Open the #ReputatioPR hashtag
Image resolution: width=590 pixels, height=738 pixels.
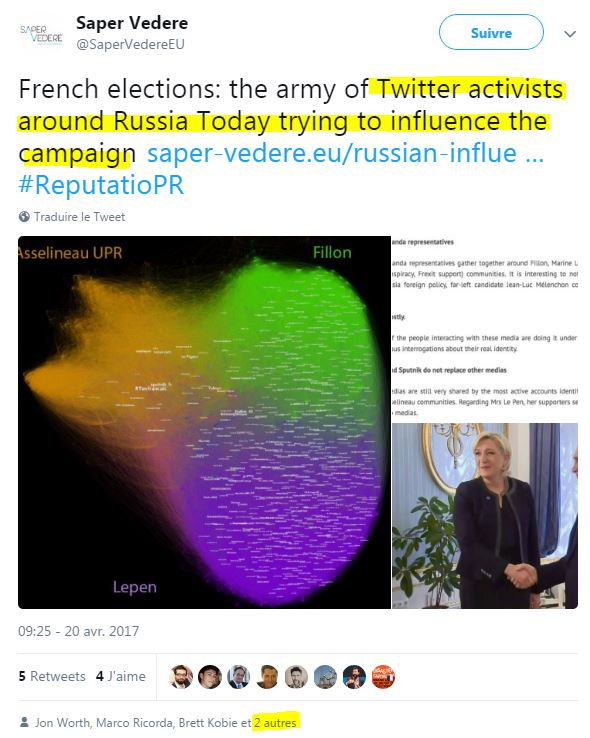click(101, 184)
